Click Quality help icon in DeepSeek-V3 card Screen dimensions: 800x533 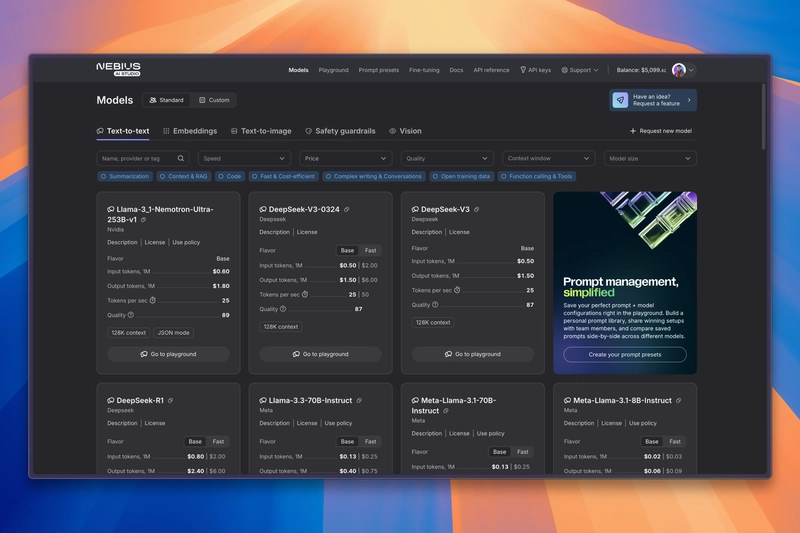[435, 305]
